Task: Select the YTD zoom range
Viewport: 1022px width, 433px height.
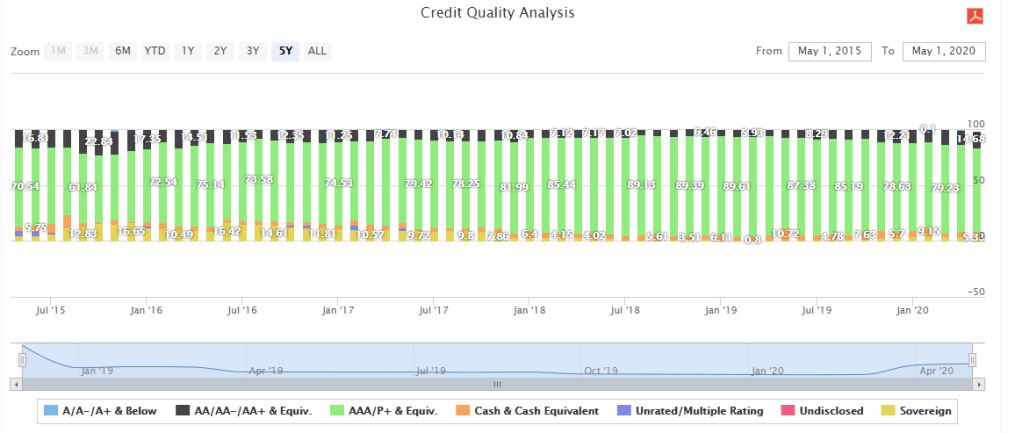Action: click(x=155, y=51)
